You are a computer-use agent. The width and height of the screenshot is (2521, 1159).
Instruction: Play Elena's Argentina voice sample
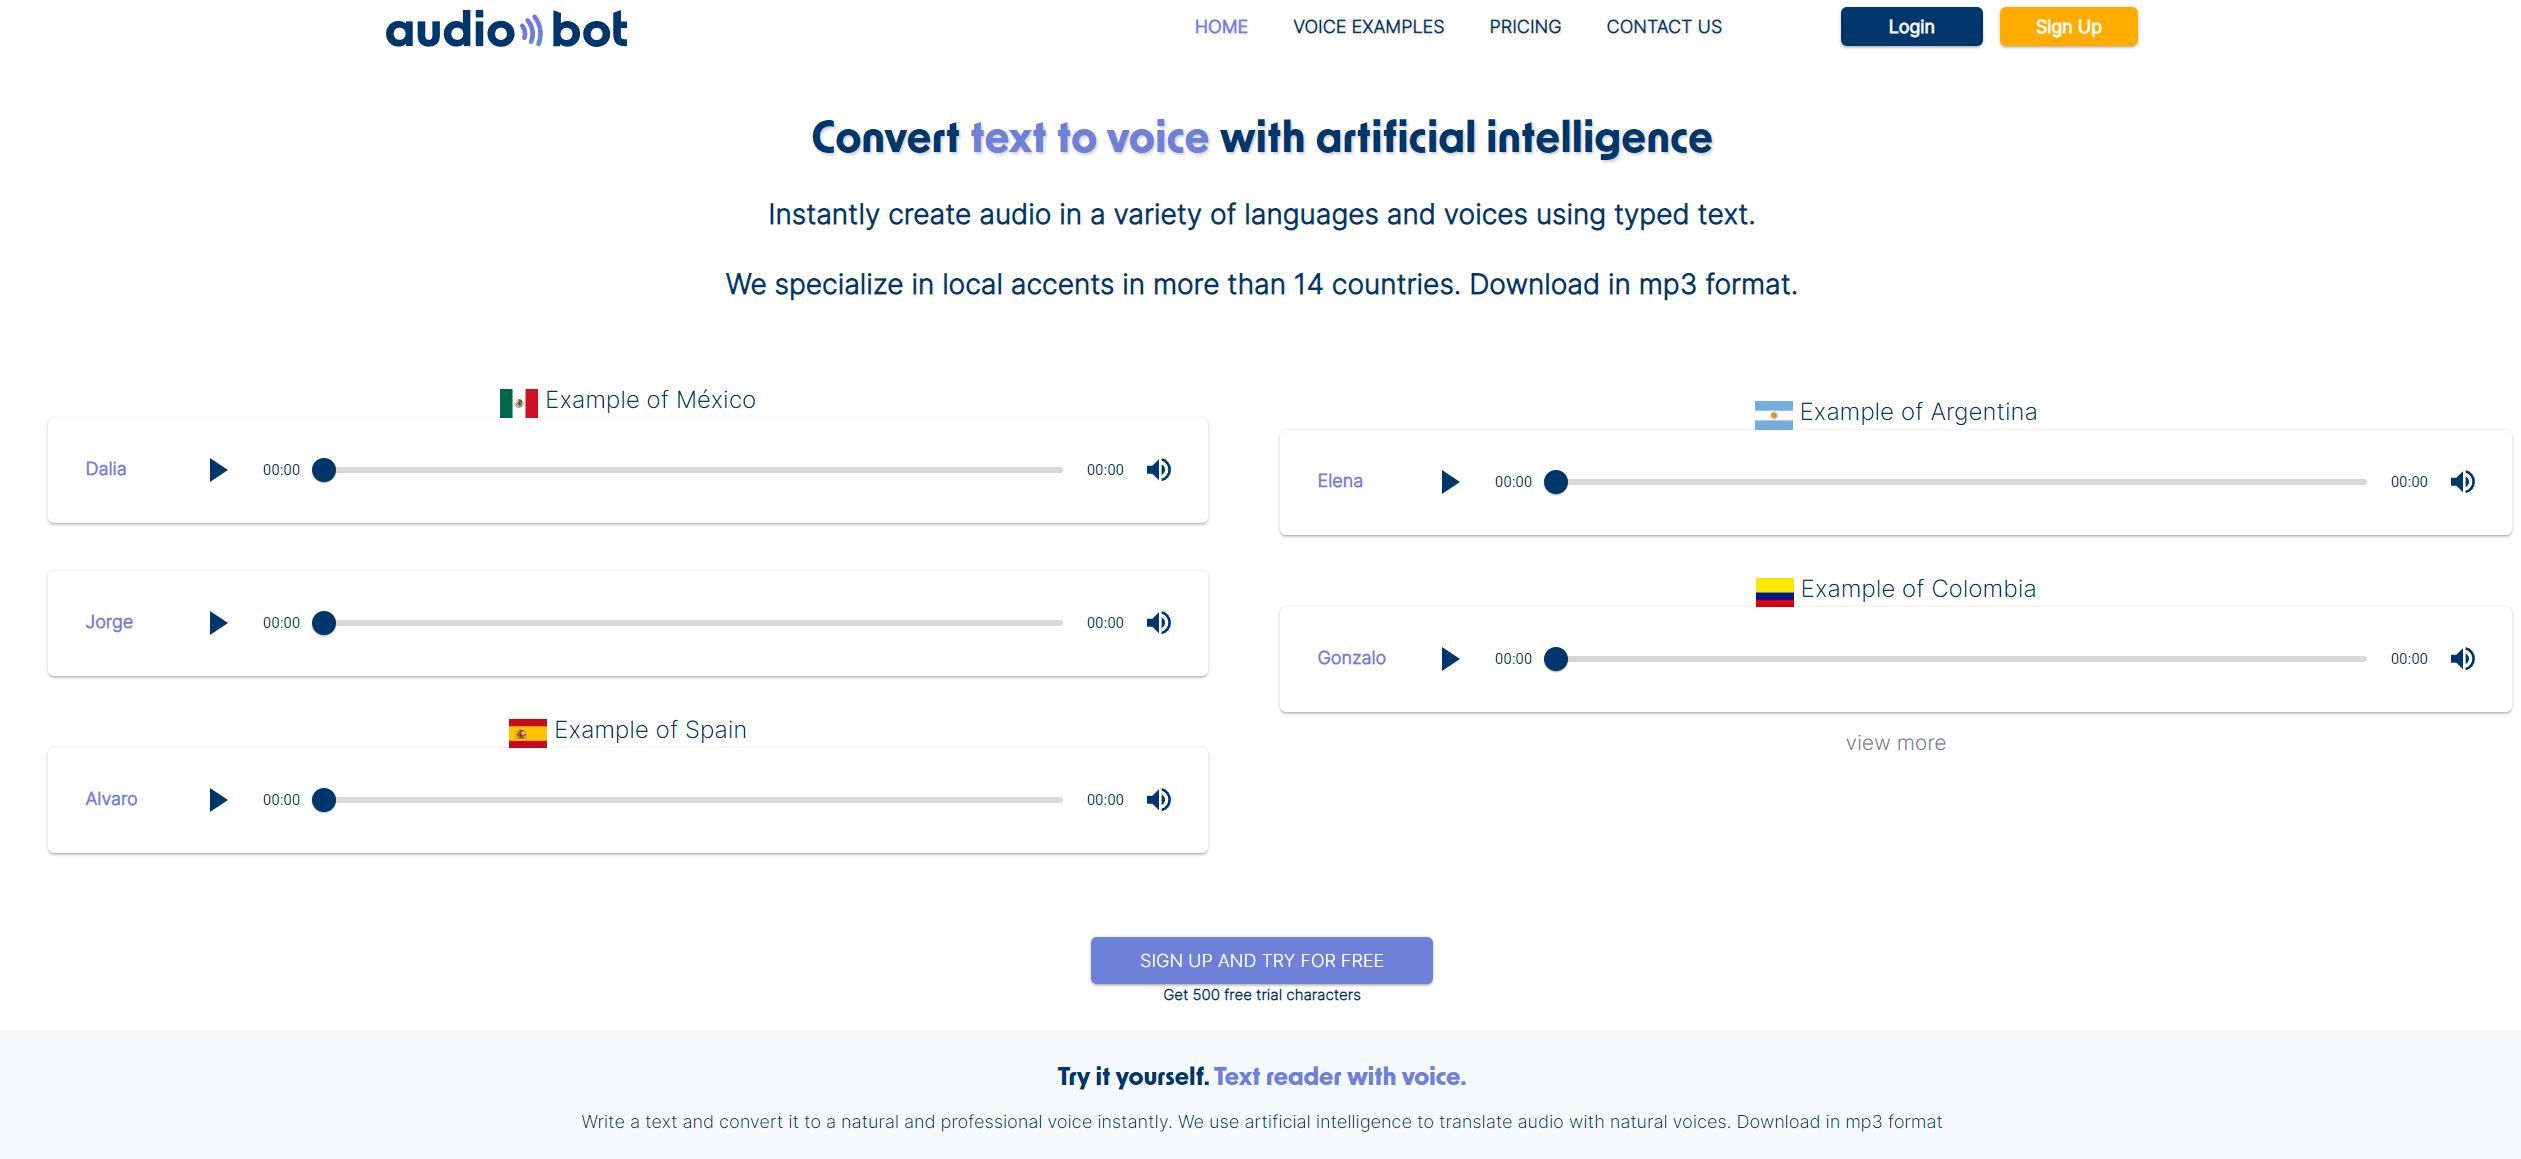(1448, 481)
